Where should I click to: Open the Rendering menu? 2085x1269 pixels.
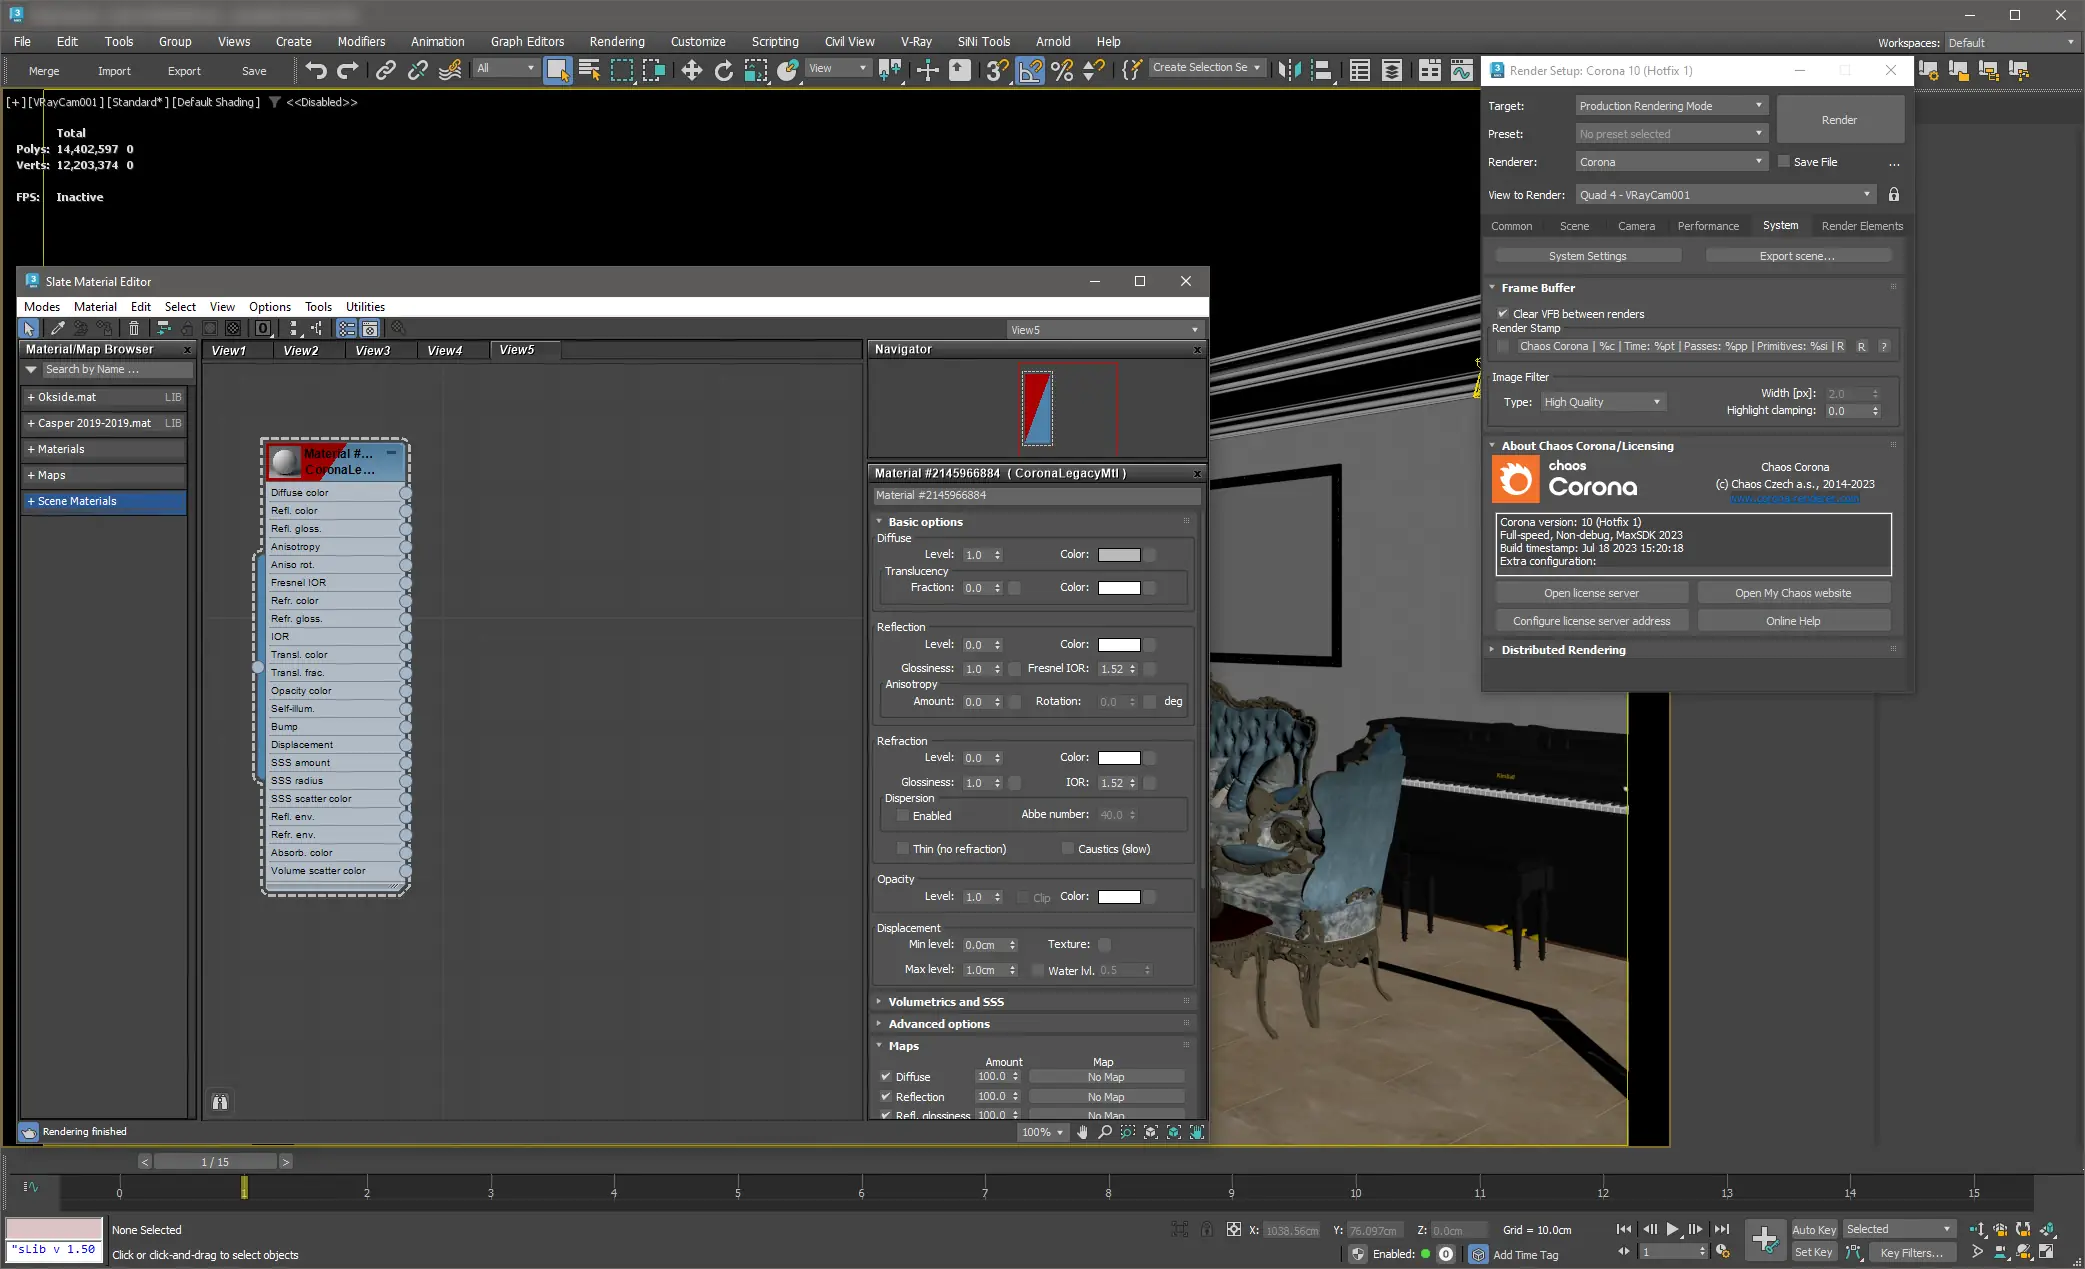pyautogui.click(x=616, y=42)
